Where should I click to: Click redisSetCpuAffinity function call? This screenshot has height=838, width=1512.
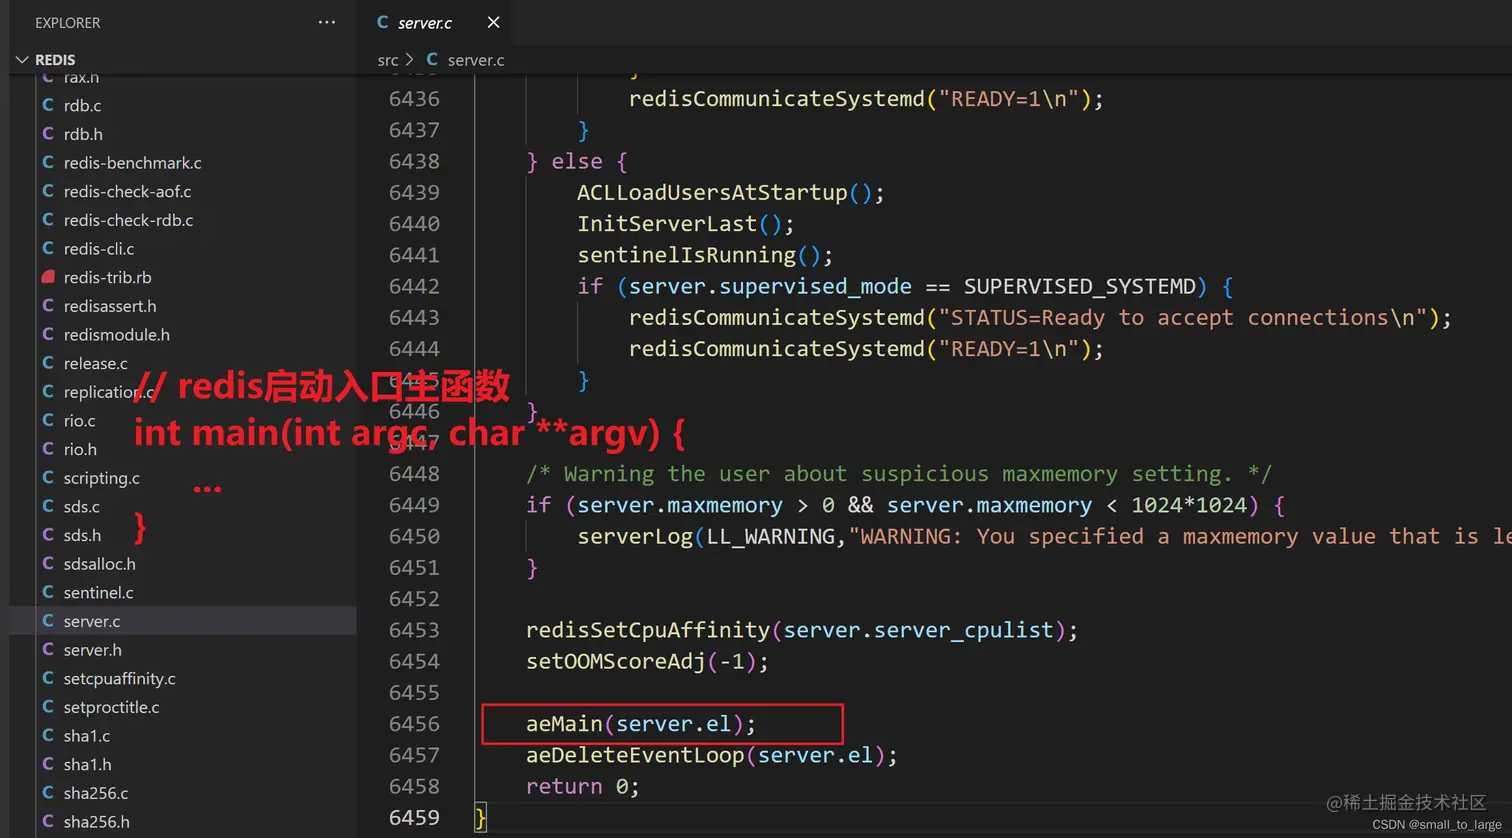pyautogui.click(x=802, y=630)
